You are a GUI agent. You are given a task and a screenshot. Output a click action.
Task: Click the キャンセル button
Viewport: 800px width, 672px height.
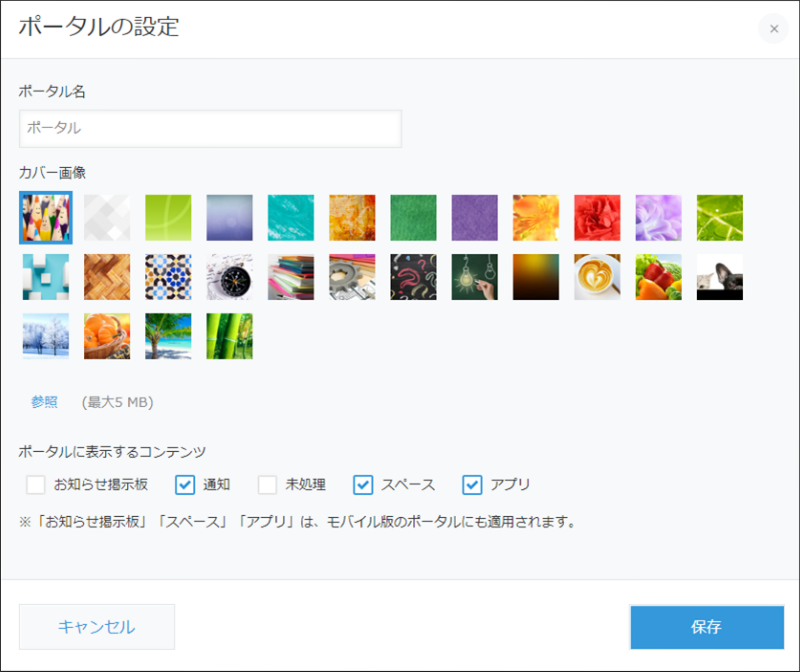(x=97, y=627)
